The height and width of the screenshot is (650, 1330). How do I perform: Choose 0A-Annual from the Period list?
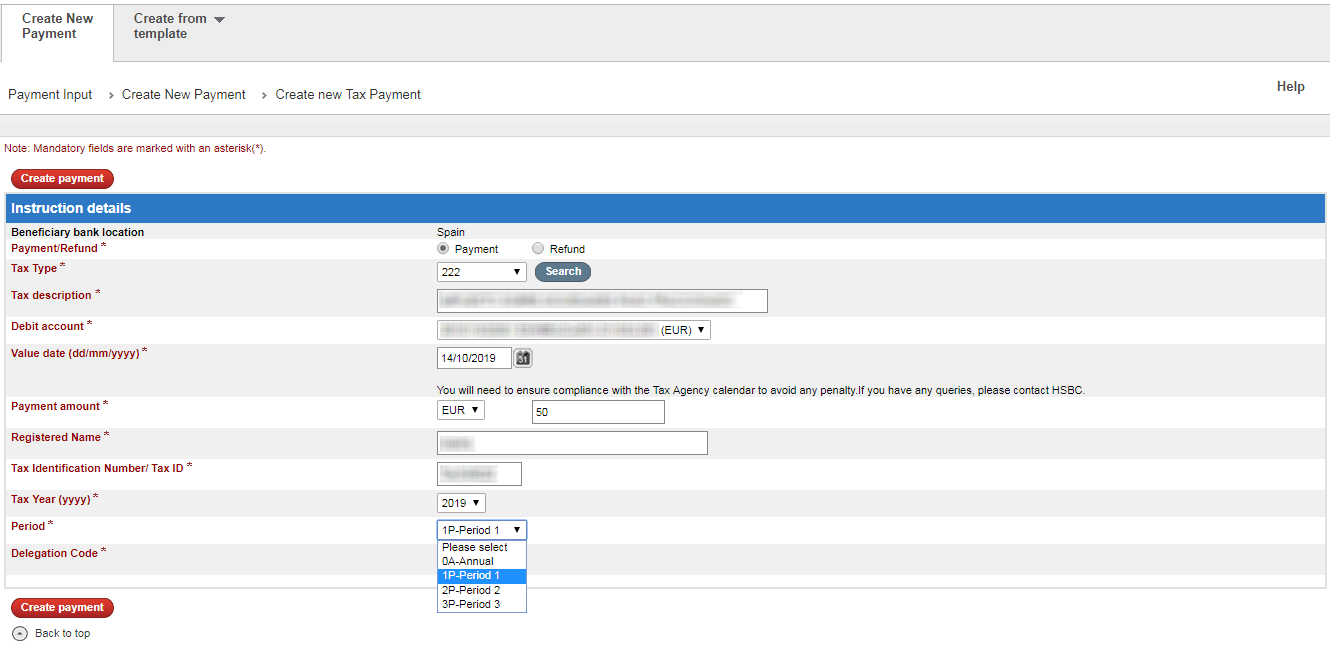(468, 561)
